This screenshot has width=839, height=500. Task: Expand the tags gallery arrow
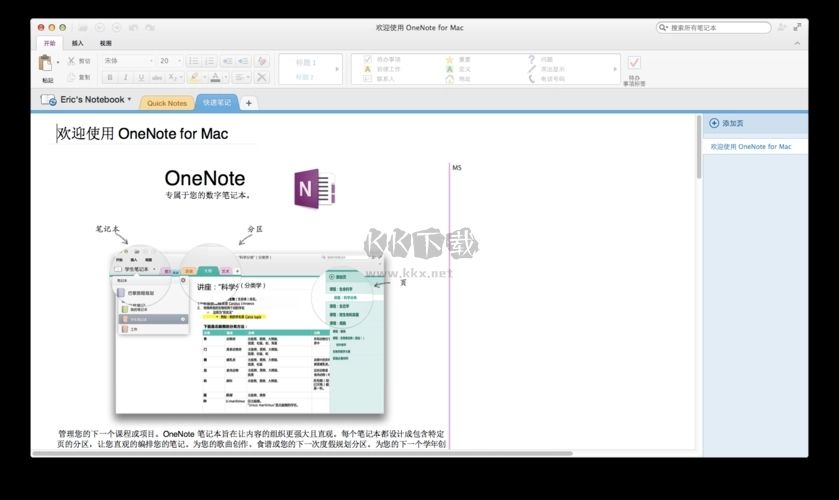(x=615, y=69)
